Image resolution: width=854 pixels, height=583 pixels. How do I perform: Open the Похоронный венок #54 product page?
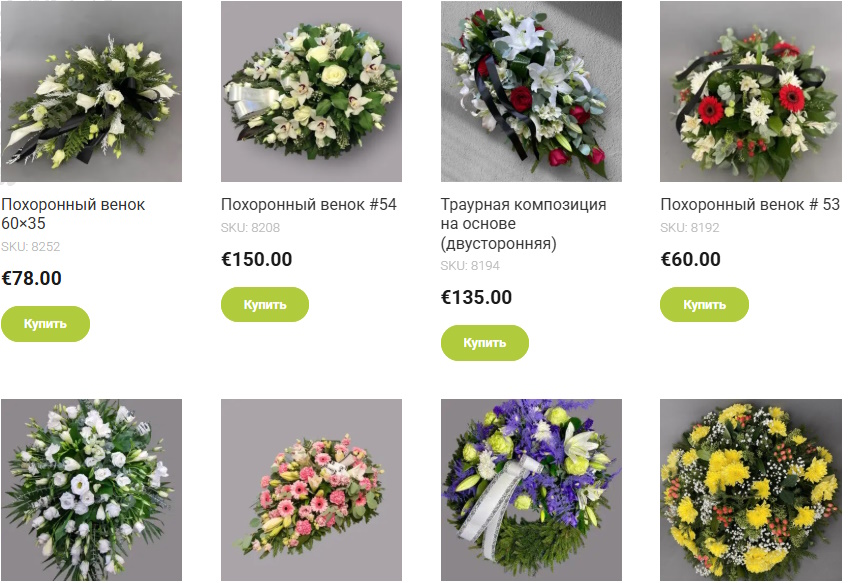click(x=308, y=203)
